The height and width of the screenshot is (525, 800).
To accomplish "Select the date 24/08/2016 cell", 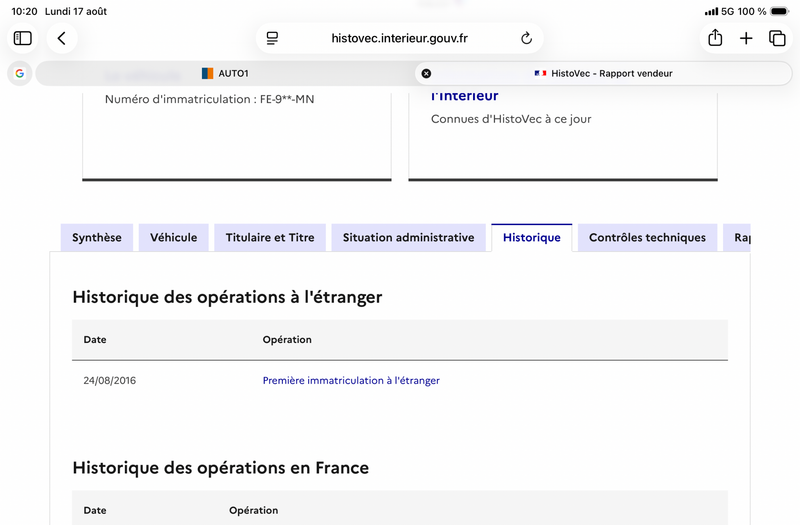I will click(x=110, y=381).
